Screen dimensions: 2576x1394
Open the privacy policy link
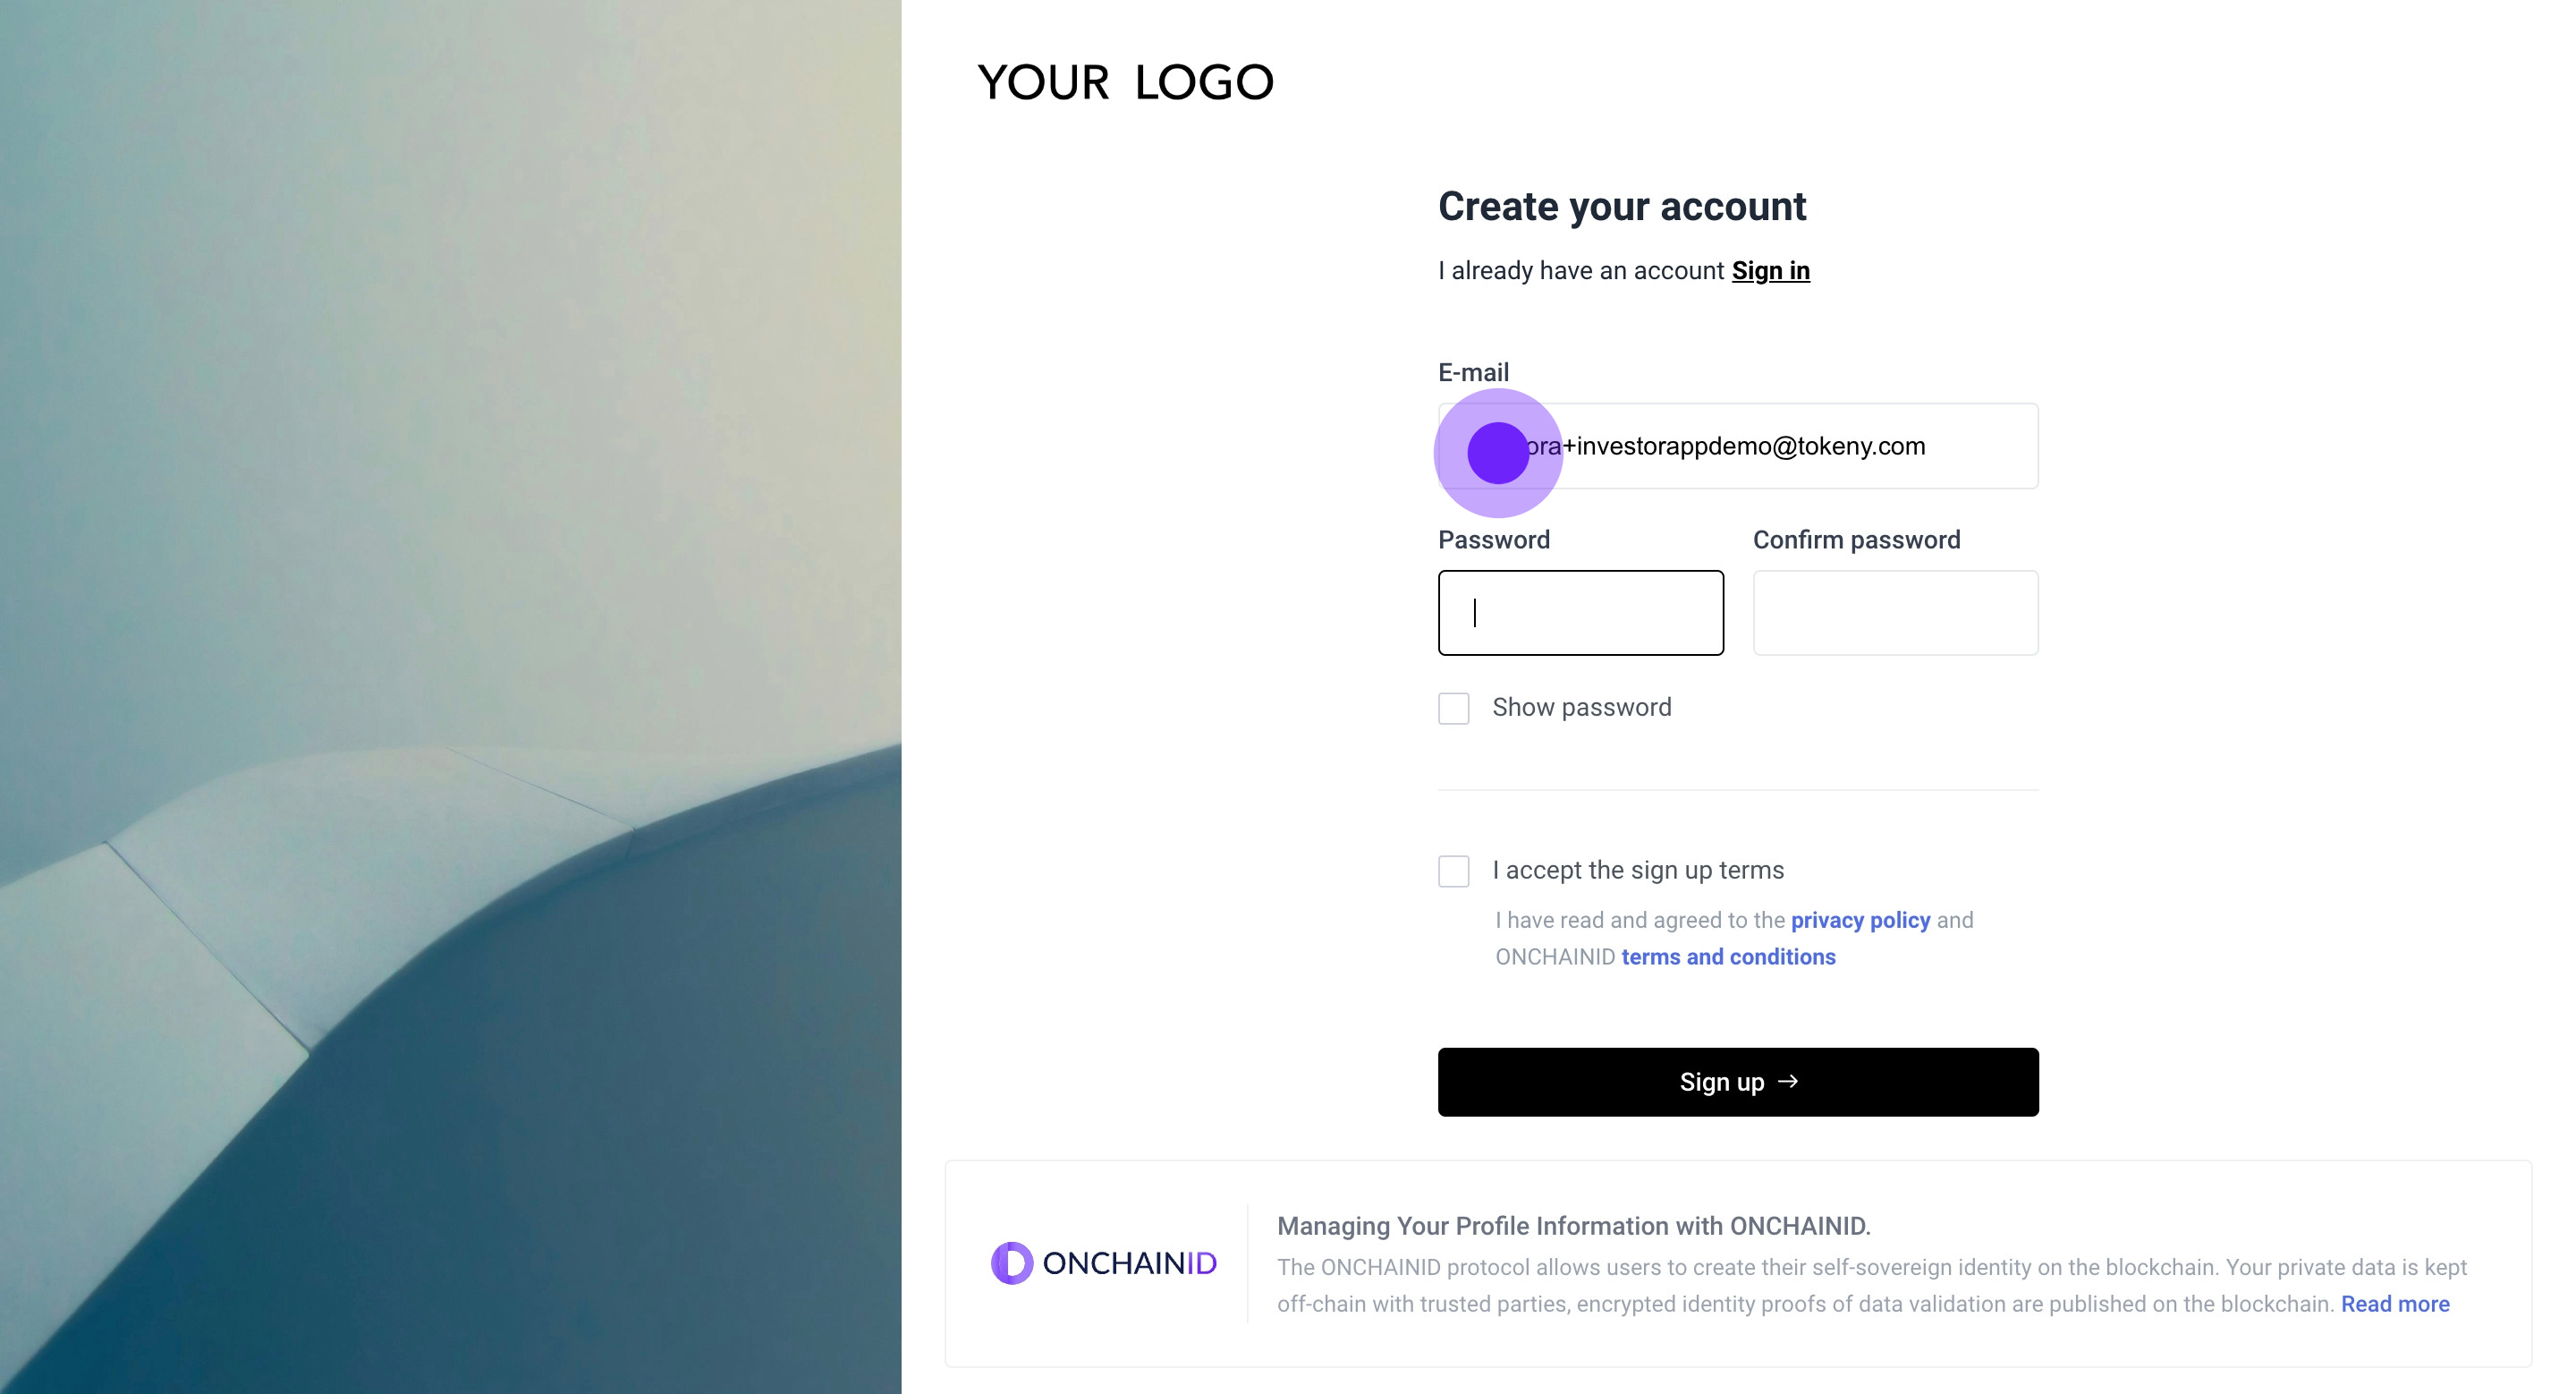pyautogui.click(x=1860, y=920)
